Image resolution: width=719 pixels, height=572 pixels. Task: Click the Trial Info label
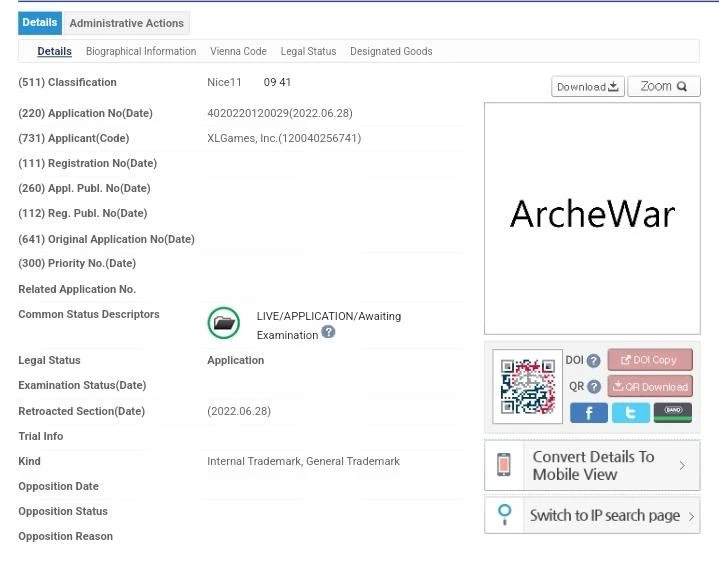click(x=41, y=436)
